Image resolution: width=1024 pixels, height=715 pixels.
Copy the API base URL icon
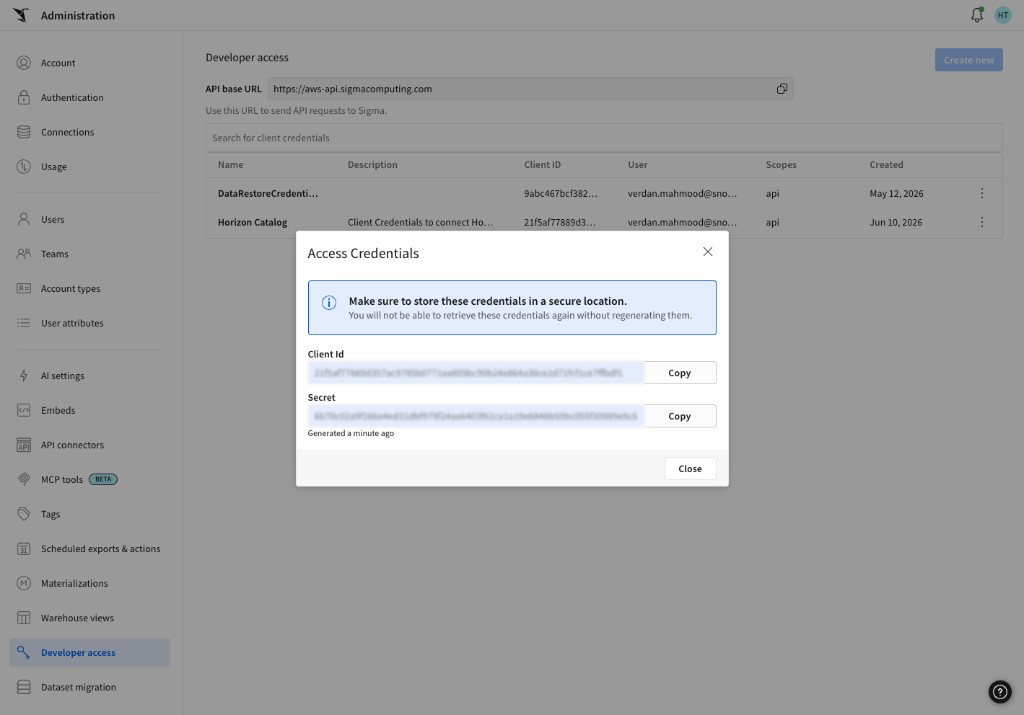click(782, 89)
